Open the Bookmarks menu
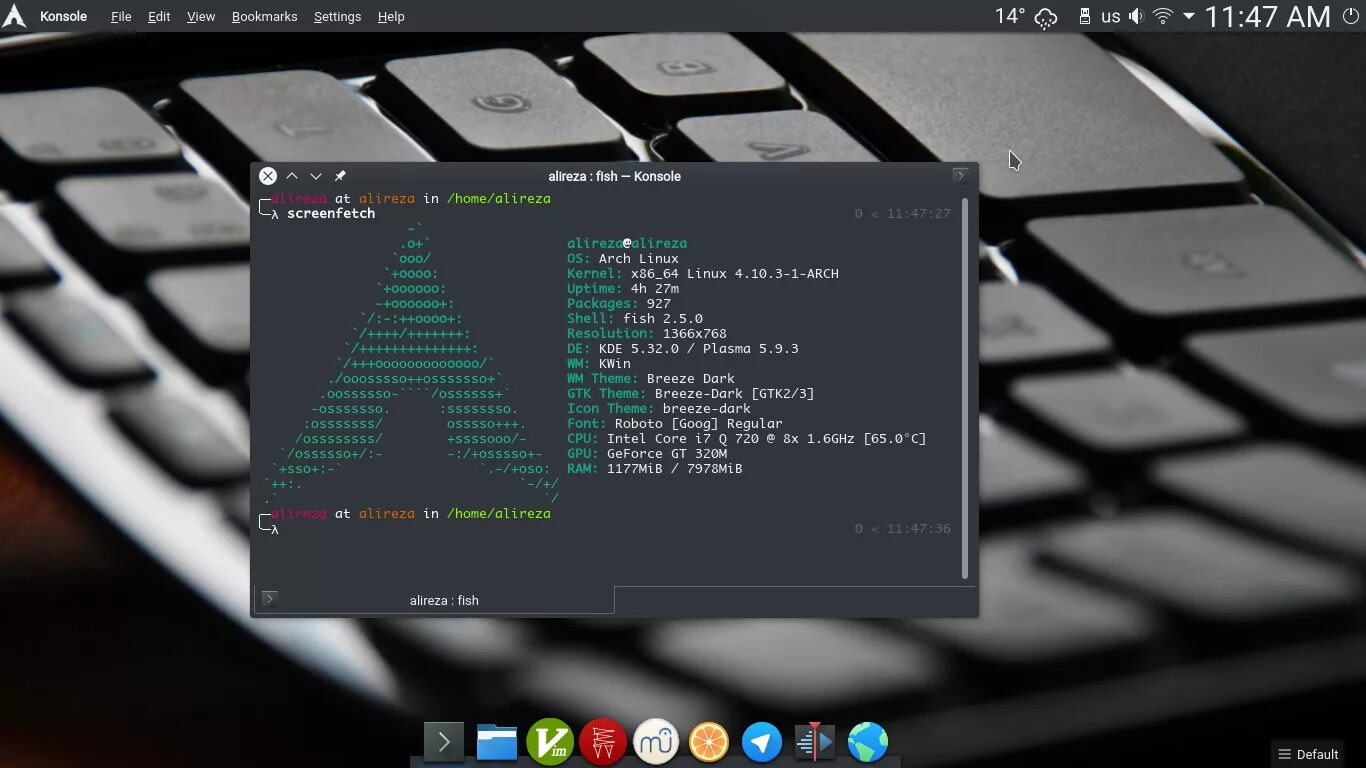 click(x=264, y=16)
